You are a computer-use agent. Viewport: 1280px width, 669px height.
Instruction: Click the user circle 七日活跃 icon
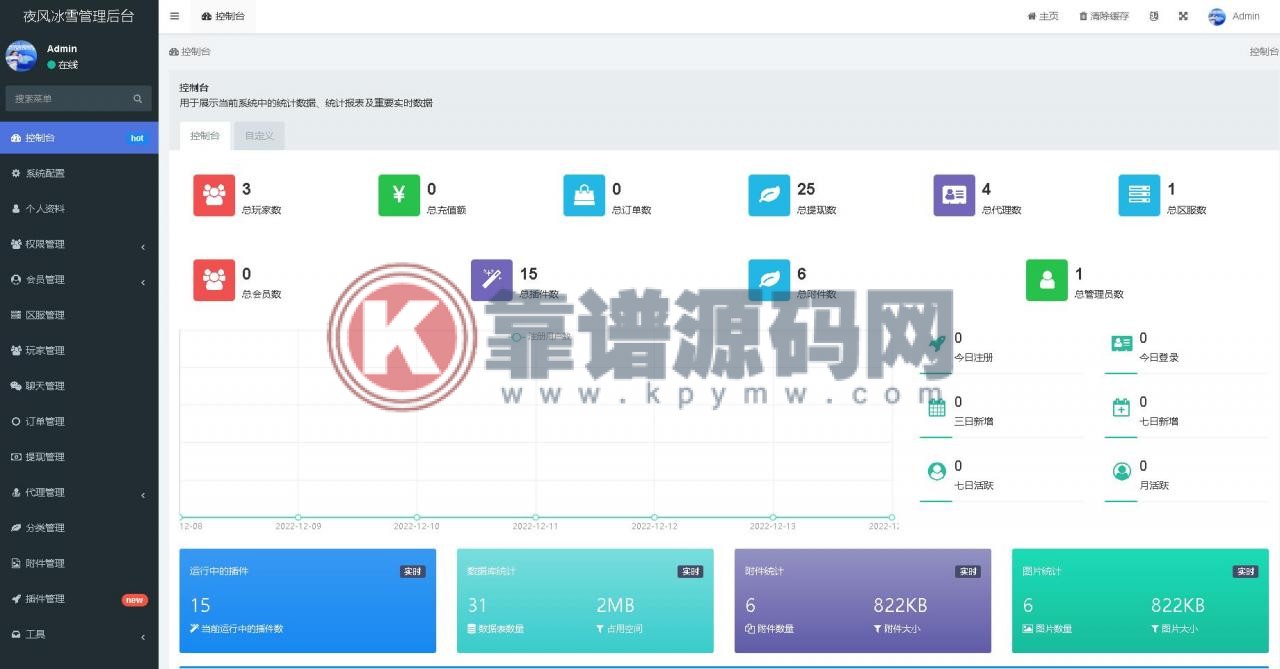(x=937, y=471)
